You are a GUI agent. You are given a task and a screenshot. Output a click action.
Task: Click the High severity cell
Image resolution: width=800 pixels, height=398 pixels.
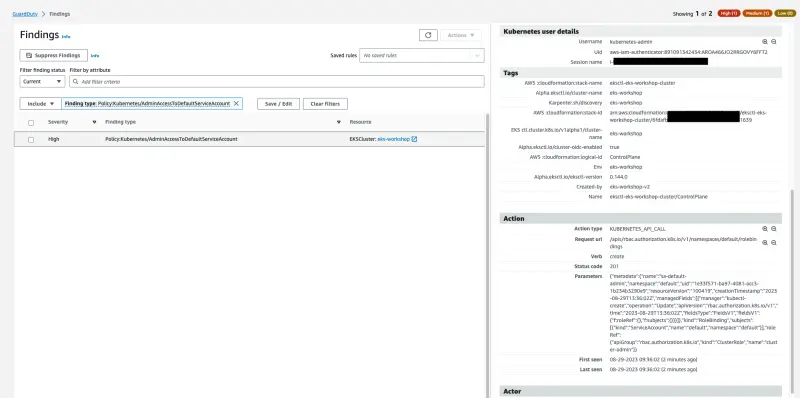click(x=54, y=139)
